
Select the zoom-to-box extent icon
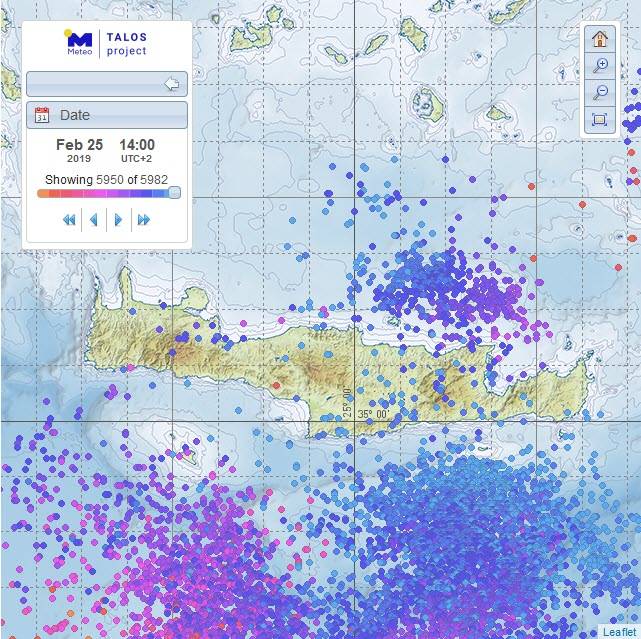599,120
